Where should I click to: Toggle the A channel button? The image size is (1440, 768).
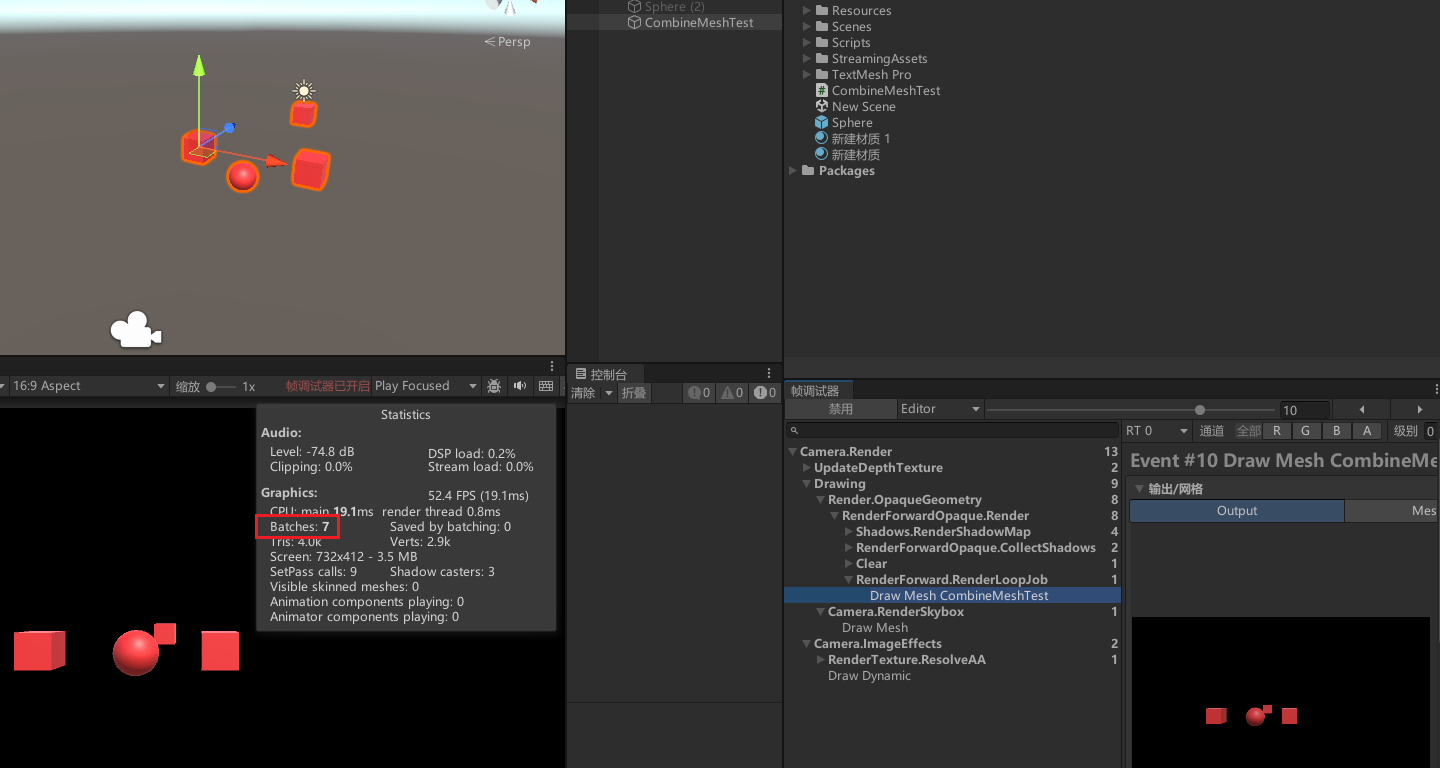[1367, 431]
